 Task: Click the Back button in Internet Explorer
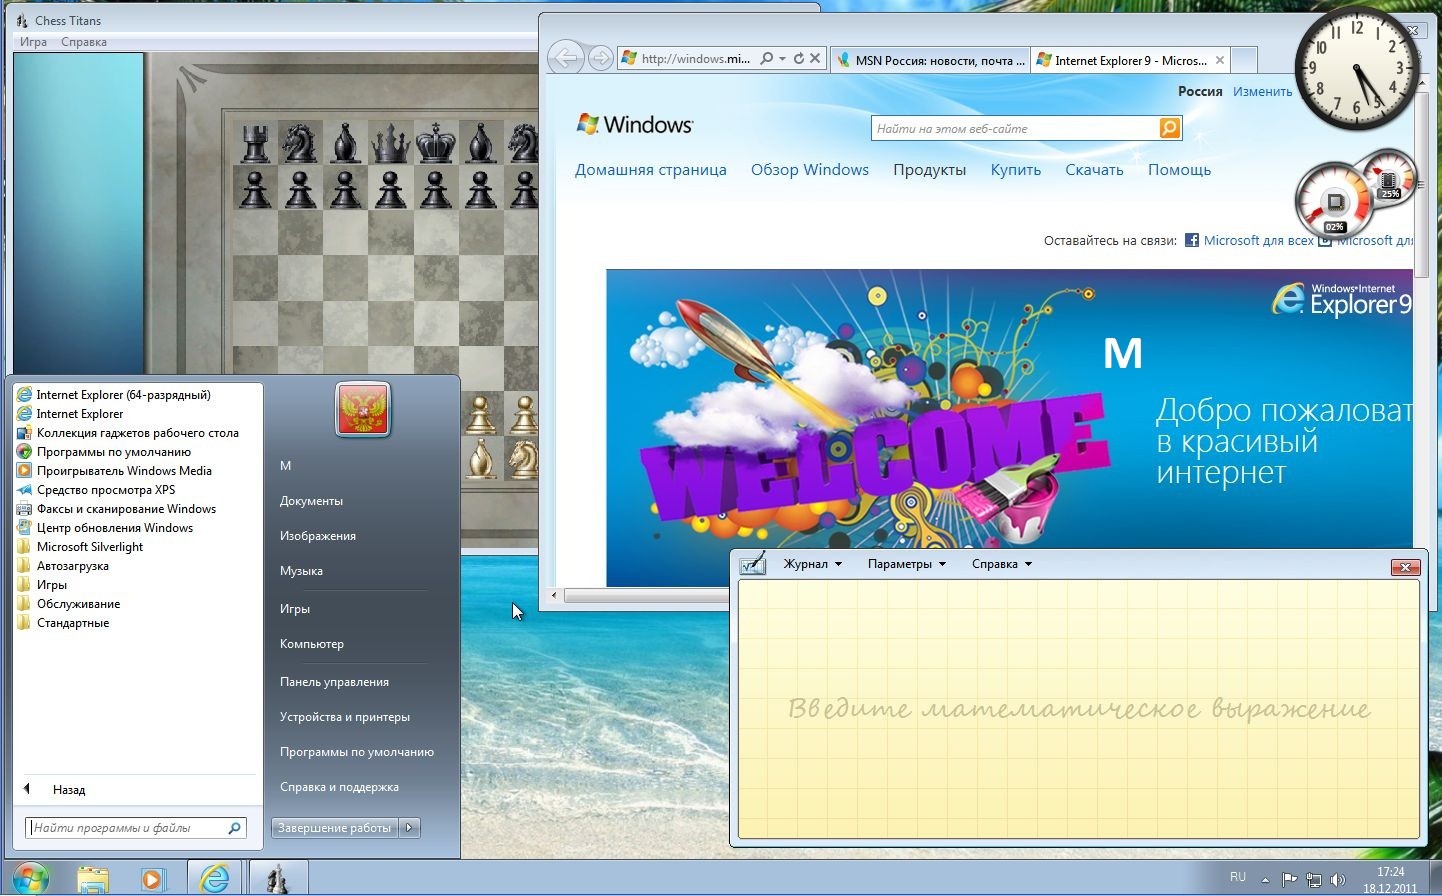[x=566, y=59]
